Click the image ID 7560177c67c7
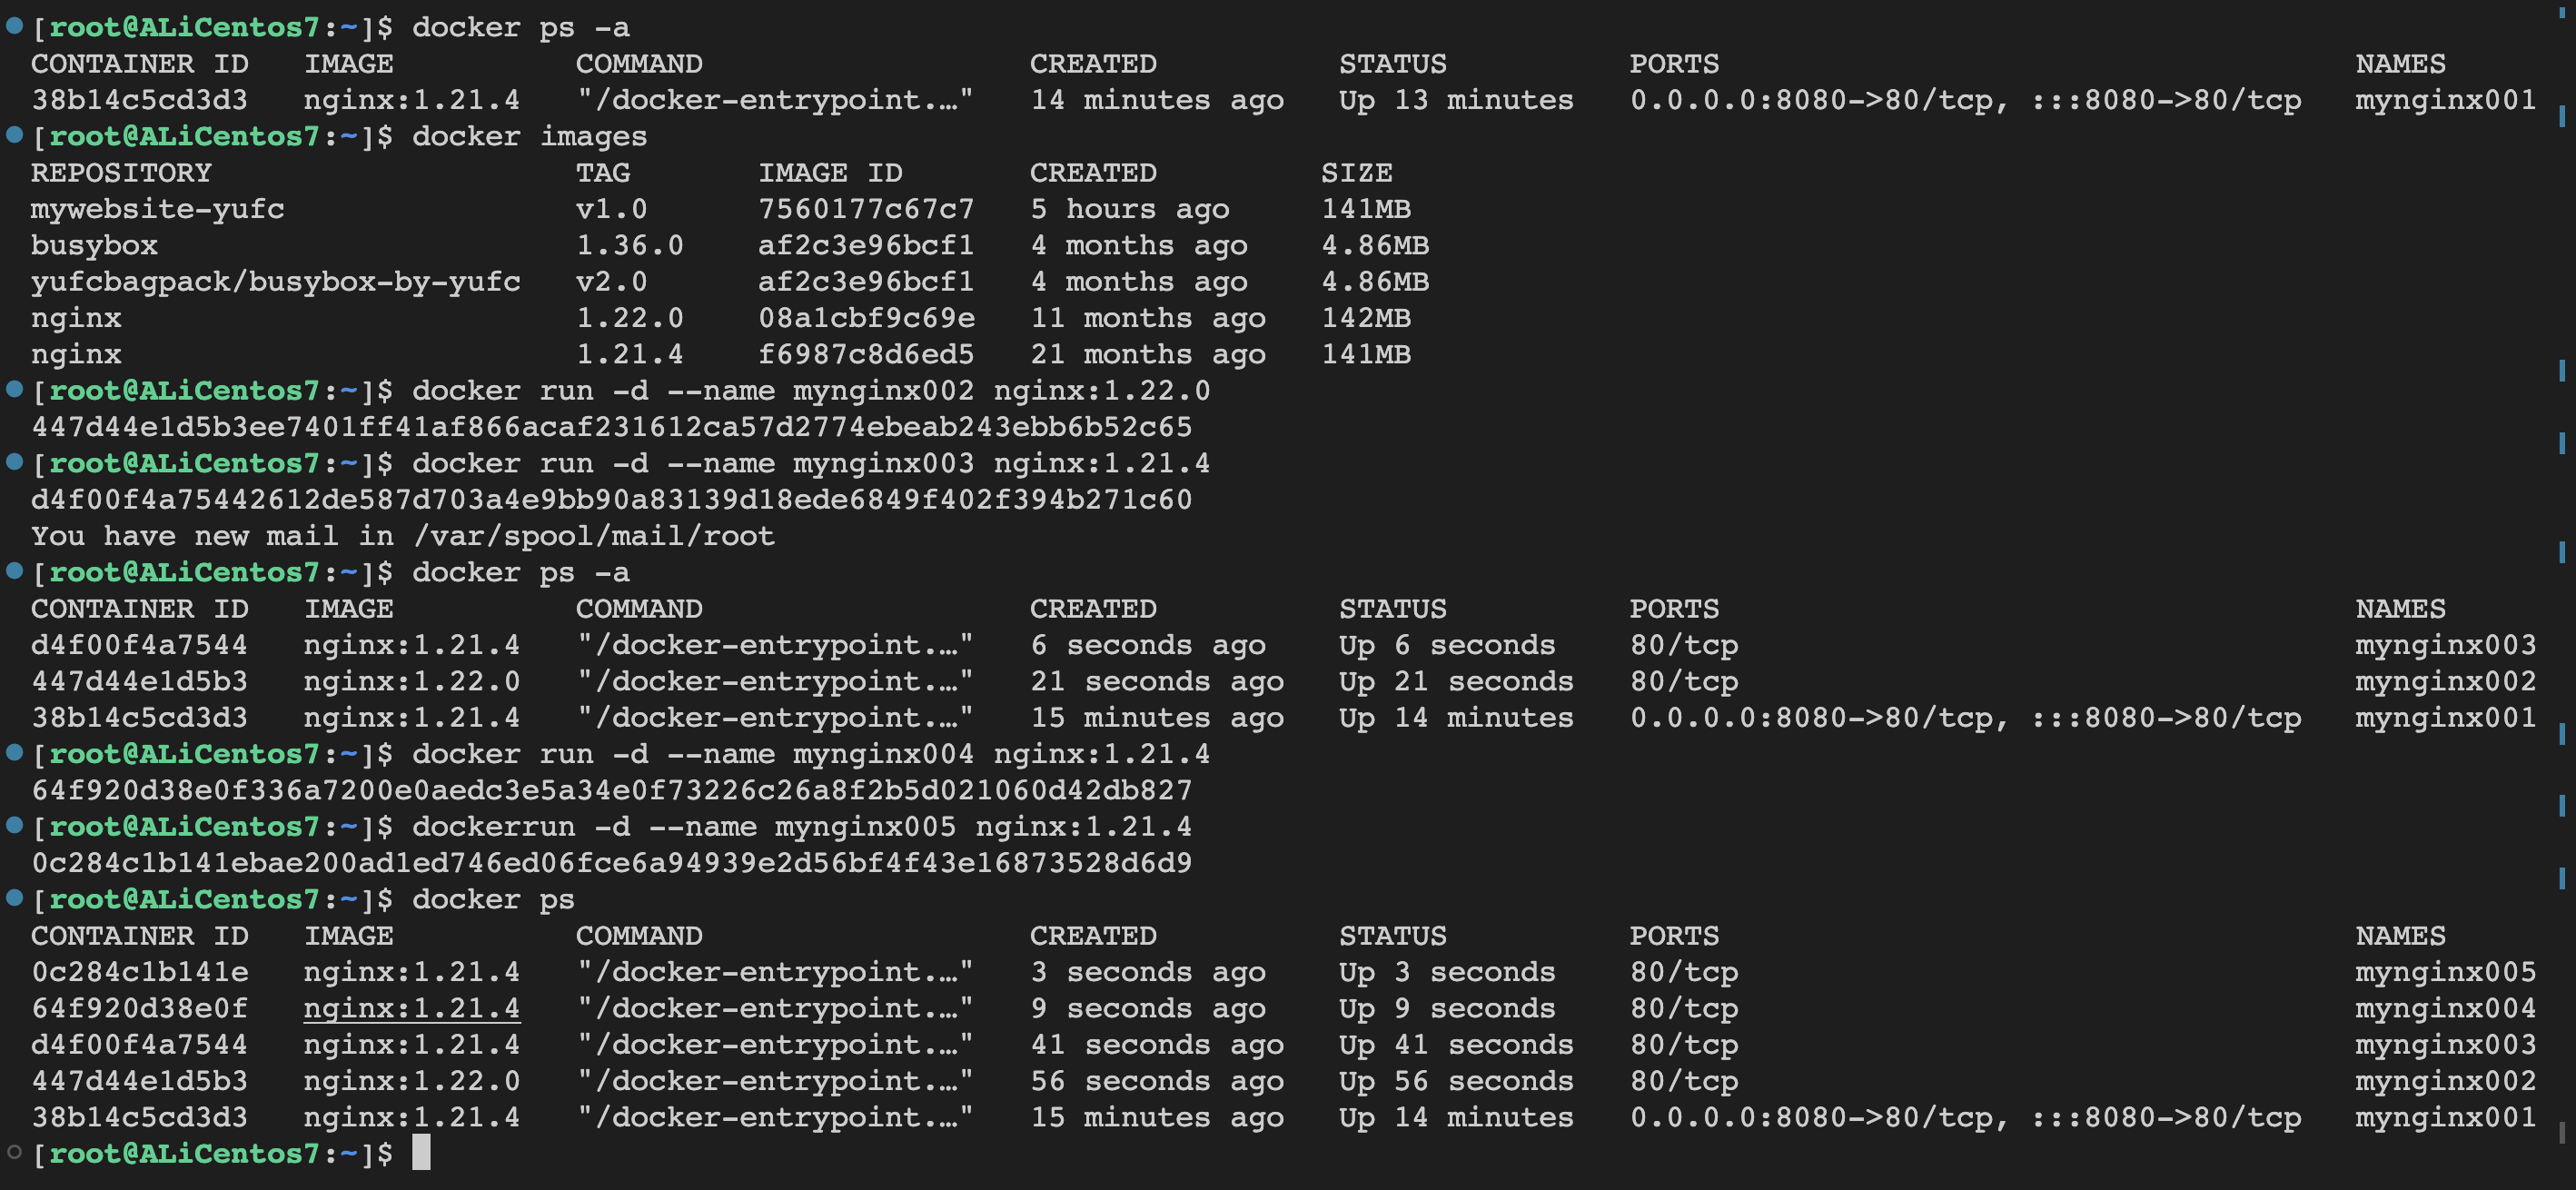This screenshot has width=2576, height=1190. click(x=865, y=209)
